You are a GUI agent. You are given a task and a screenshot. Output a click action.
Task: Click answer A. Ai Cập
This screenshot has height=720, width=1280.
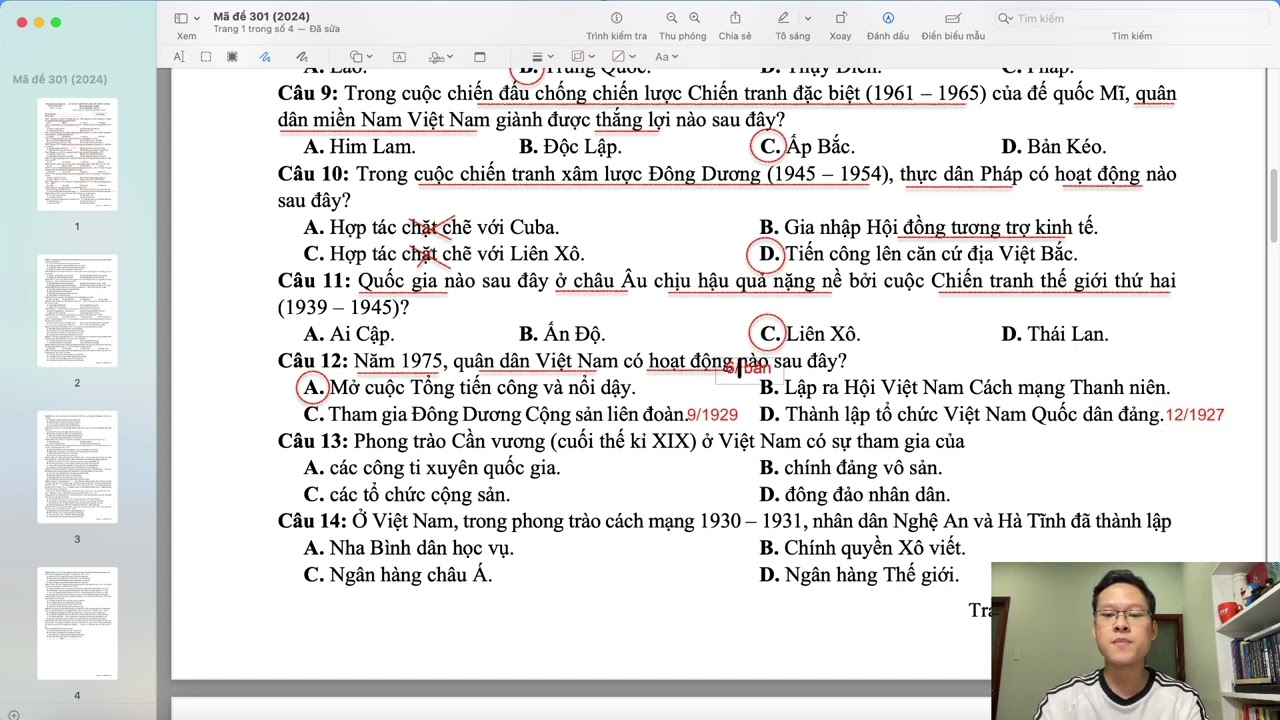349,334
